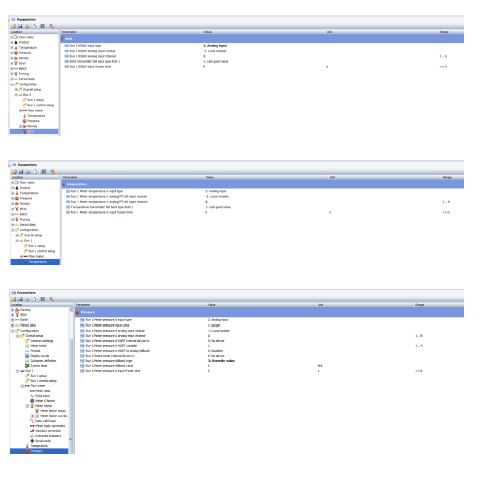Image resolution: width=481 pixels, height=484 pixels.
Task: Click the save disk icon in the Temperature window toolbar
Action: (x=21, y=172)
